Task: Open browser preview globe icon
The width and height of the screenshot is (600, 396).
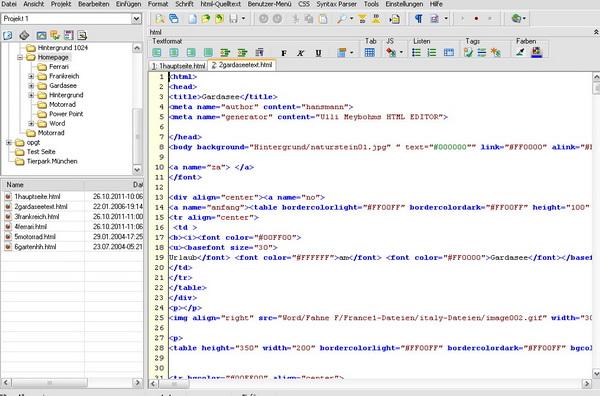Action: pyautogui.click(x=516, y=18)
